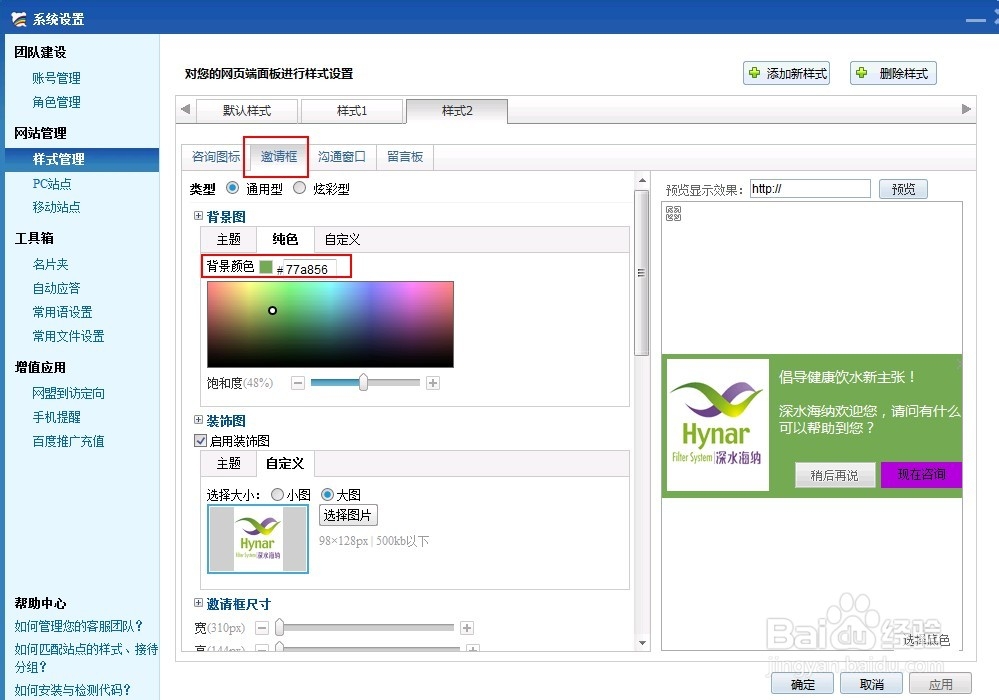This screenshot has width=999, height=700.
Task: Switch to the 沟通窗口 tab
Action: pos(342,156)
